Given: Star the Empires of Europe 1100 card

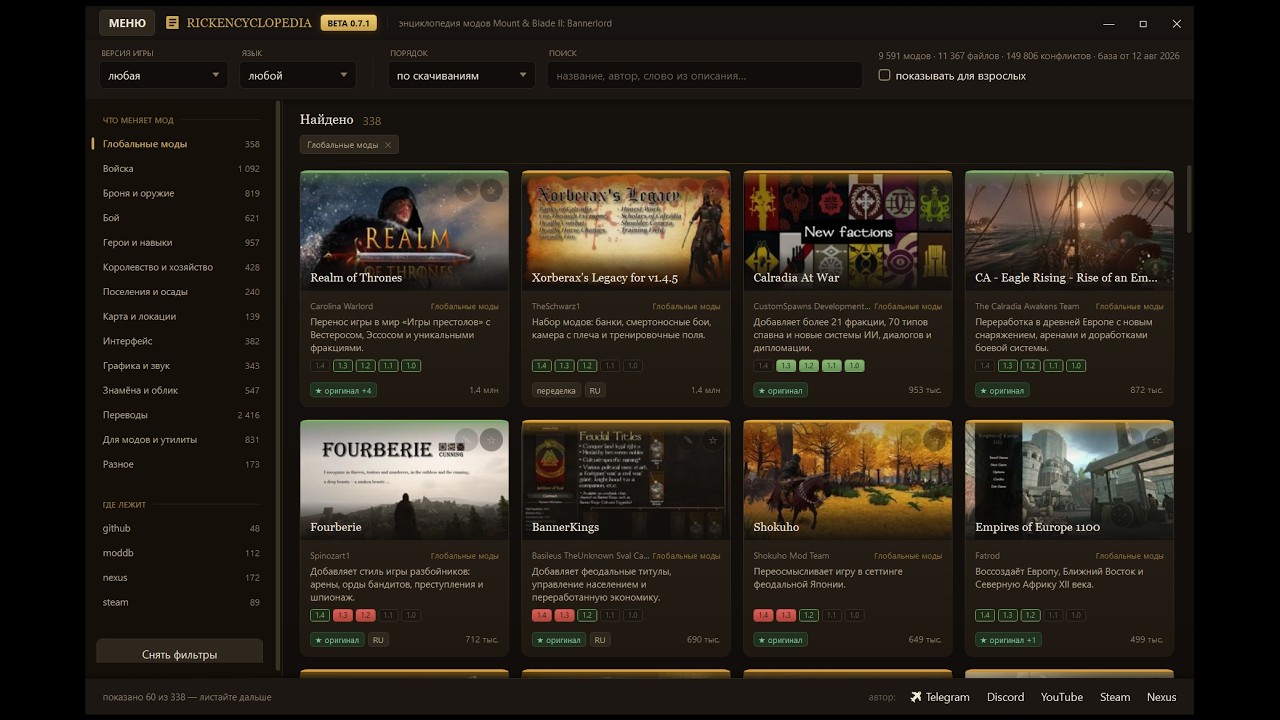Looking at the screenshot, I should (x=1156, y=439).
